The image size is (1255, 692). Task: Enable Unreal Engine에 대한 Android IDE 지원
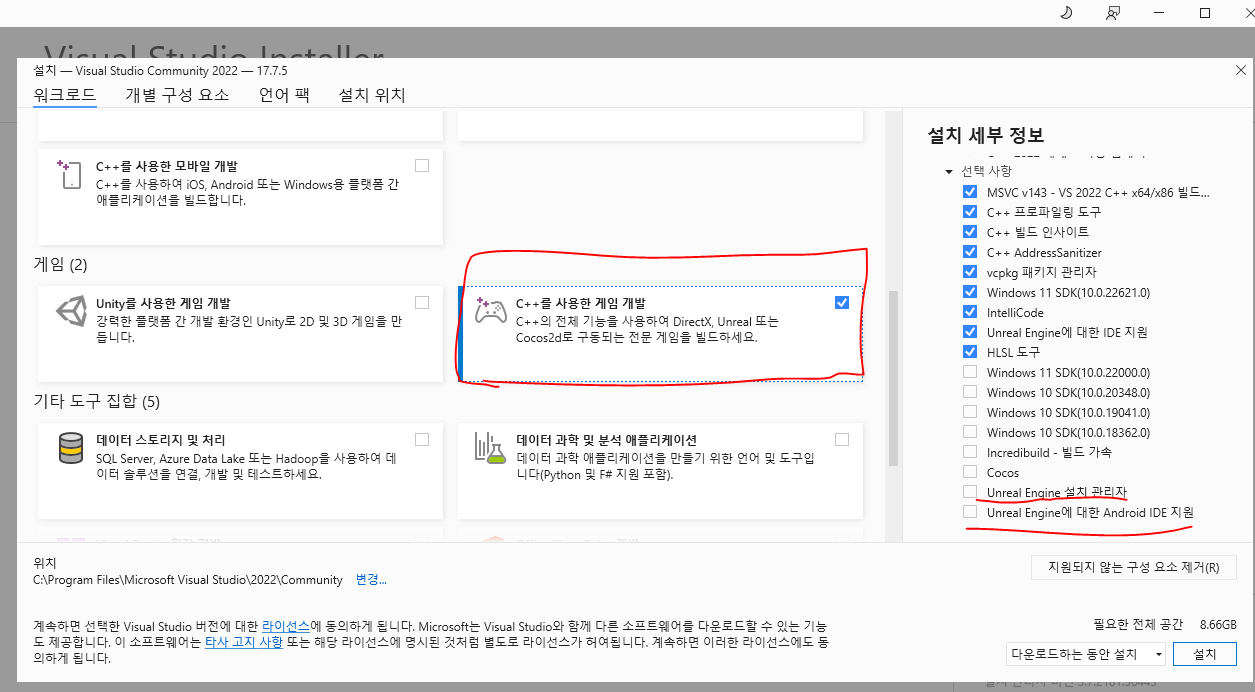coord(969,511)
